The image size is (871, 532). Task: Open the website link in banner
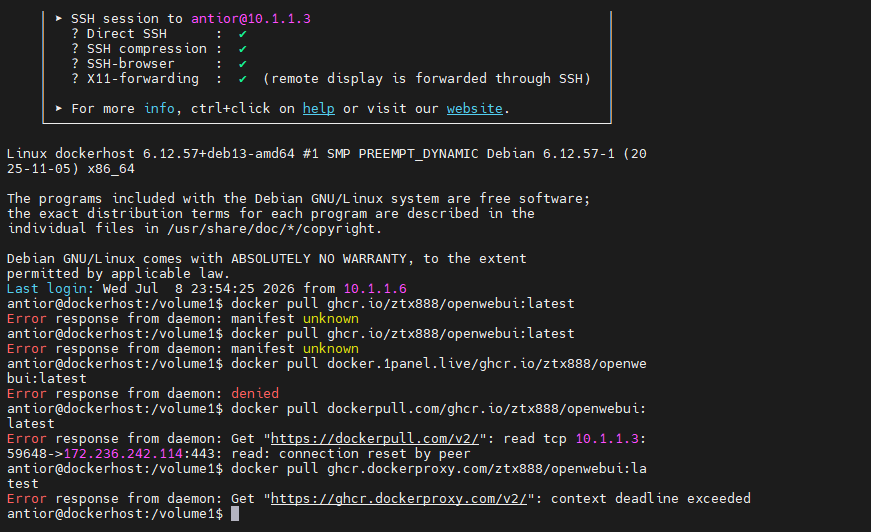pos(474,108)
